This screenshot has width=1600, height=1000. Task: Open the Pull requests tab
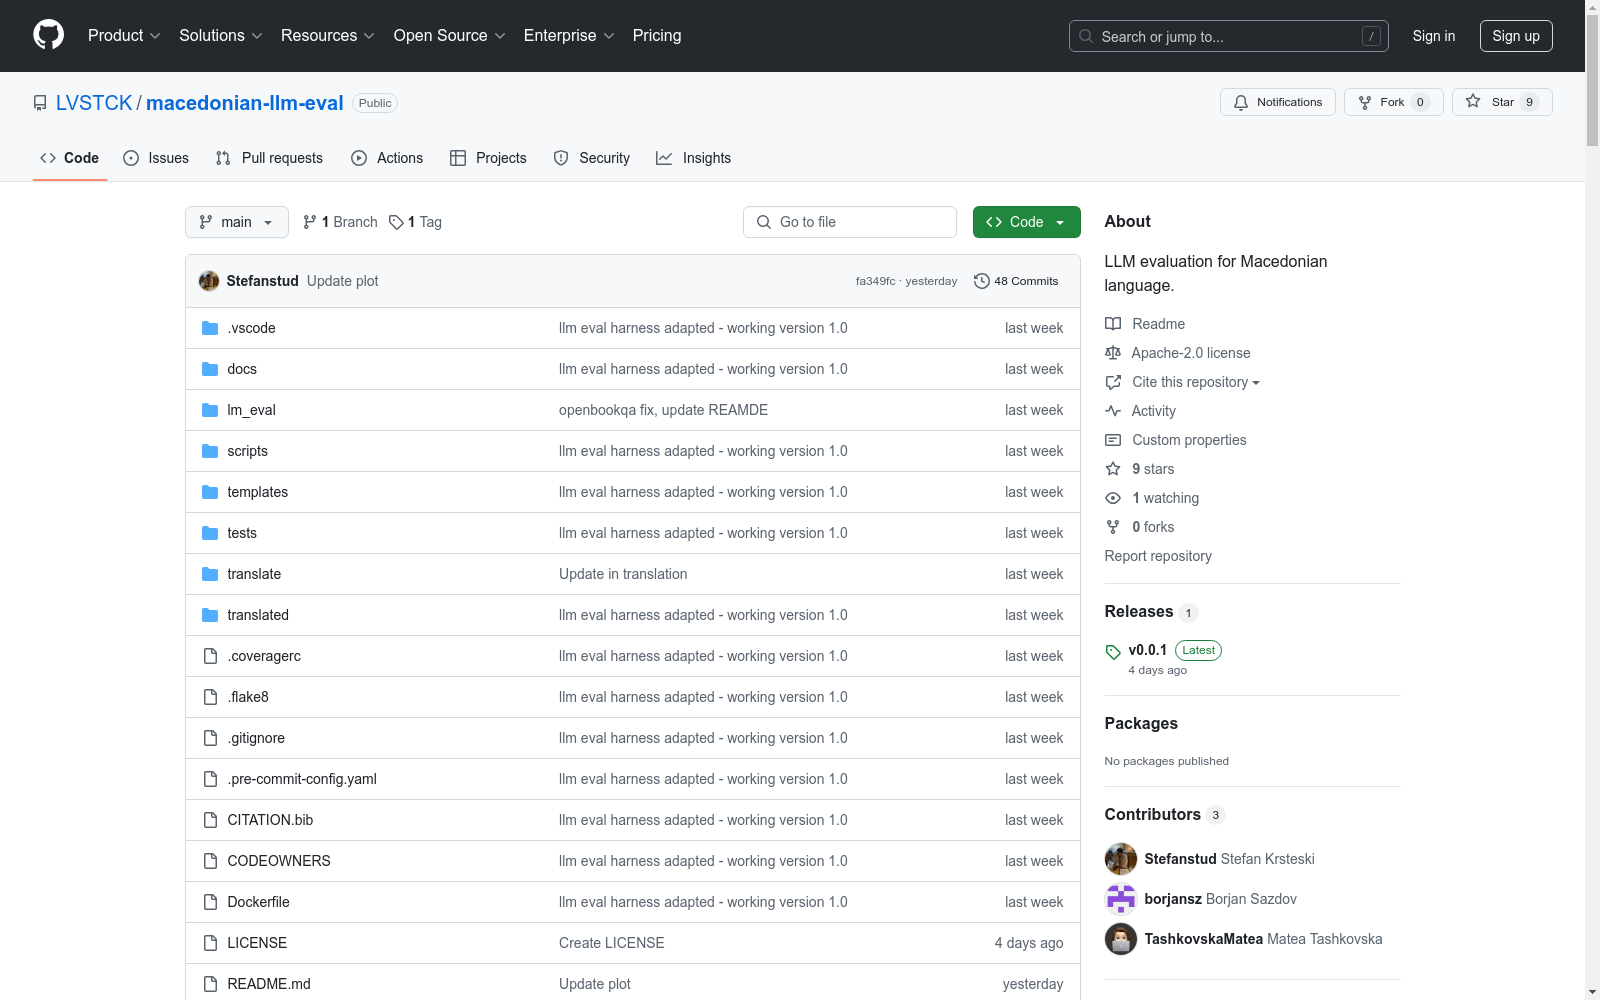pyautogui.click(x=269, y=158)
